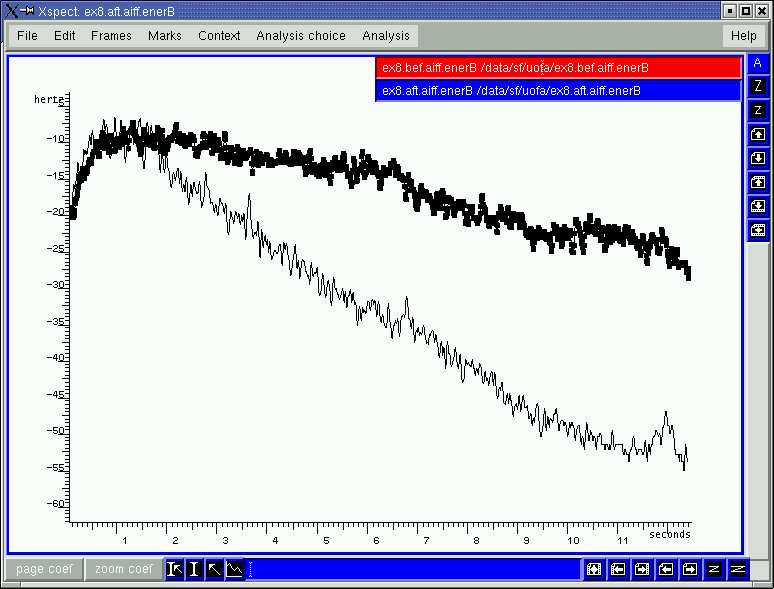Click the film-frame right-arrow bottom icon

tap(642, 570)
